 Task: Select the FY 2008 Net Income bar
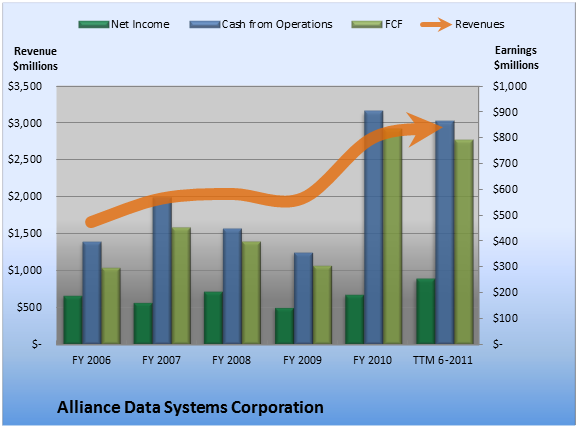(213, 318)
